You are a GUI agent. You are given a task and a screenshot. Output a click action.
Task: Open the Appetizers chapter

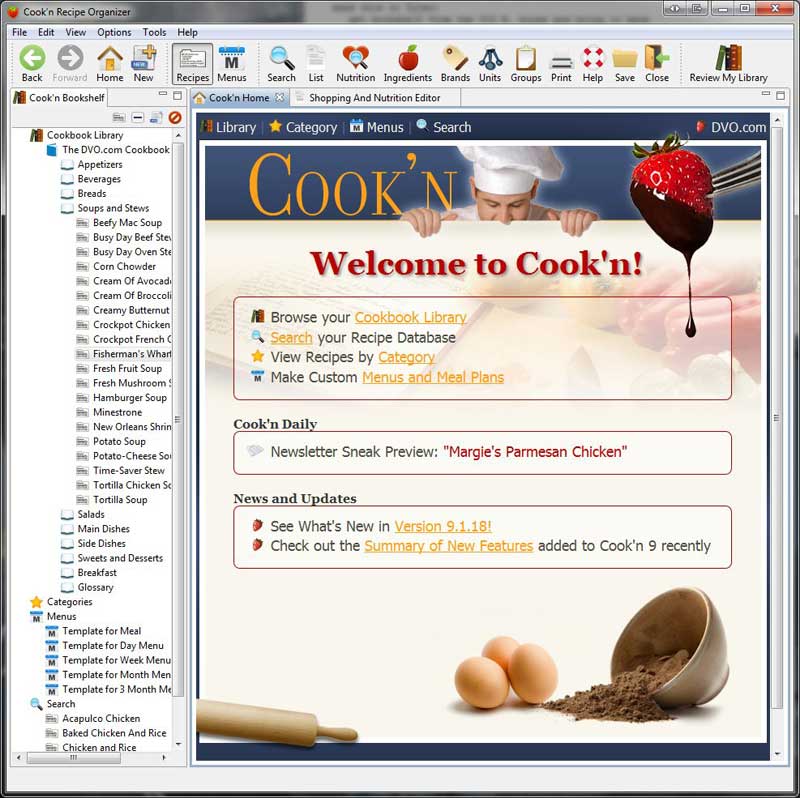tap(99, 164)
